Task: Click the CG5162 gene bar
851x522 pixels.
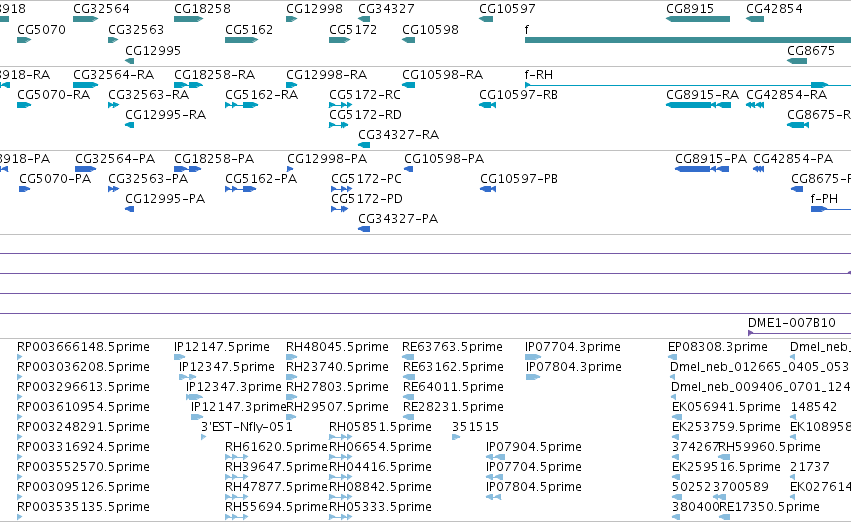Action: (242, 40)
